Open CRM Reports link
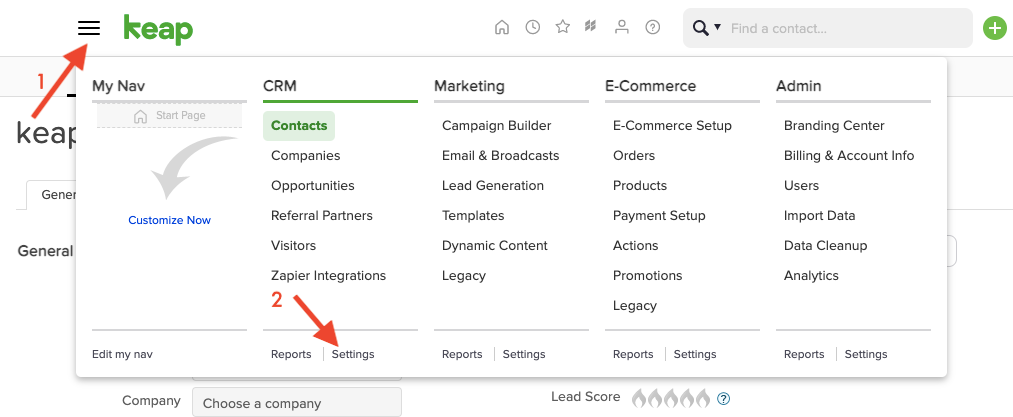This screenshot has width=1013, height=417. click(291, 354)
